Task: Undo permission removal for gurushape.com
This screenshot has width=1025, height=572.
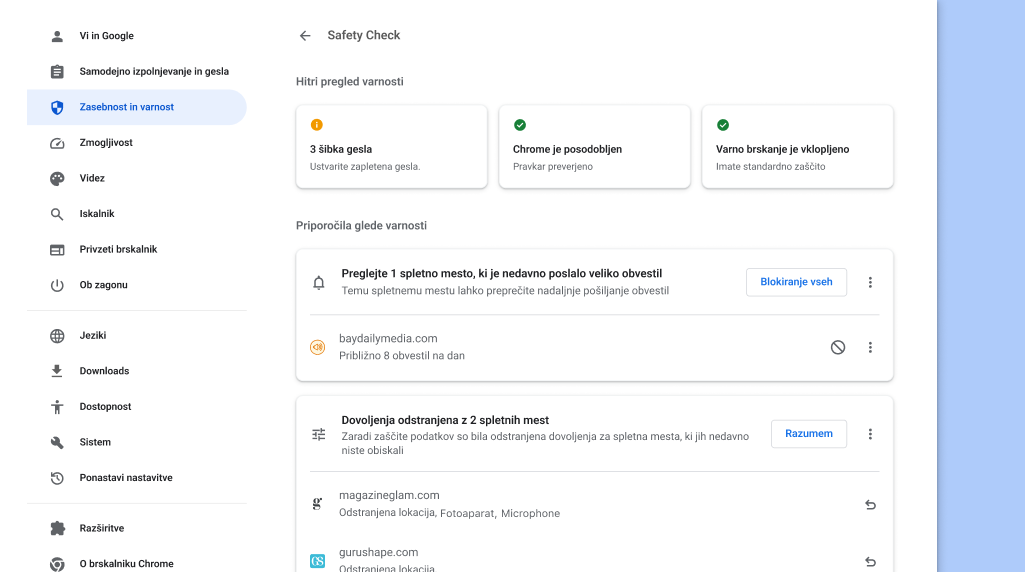Action: pyautogui.click(x=870, y=562)
